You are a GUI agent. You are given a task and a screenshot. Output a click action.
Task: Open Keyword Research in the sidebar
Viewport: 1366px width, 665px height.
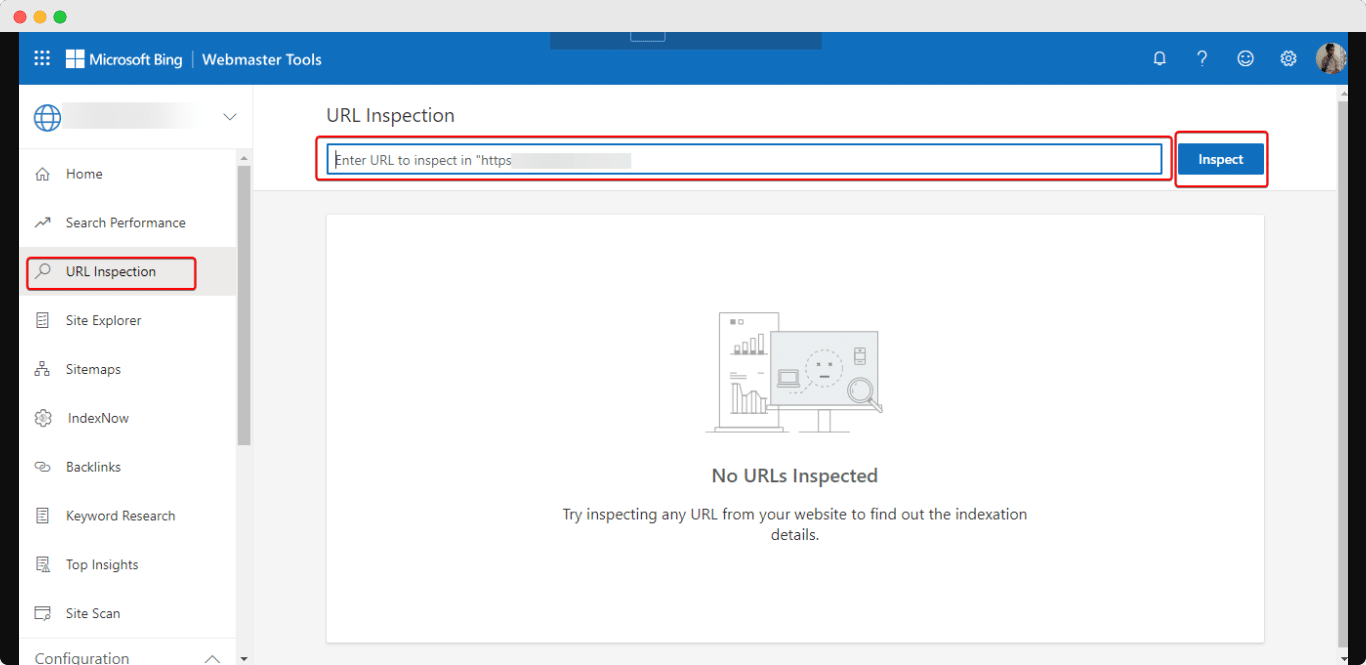(x=120, y=516)
